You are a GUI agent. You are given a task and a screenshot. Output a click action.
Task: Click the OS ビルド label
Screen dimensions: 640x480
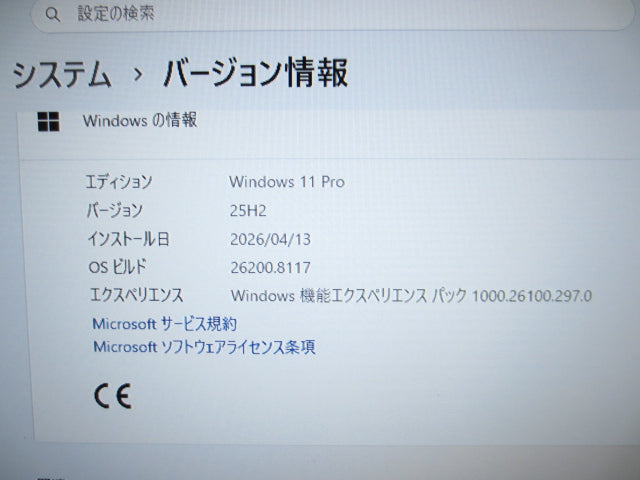(118, 267)
